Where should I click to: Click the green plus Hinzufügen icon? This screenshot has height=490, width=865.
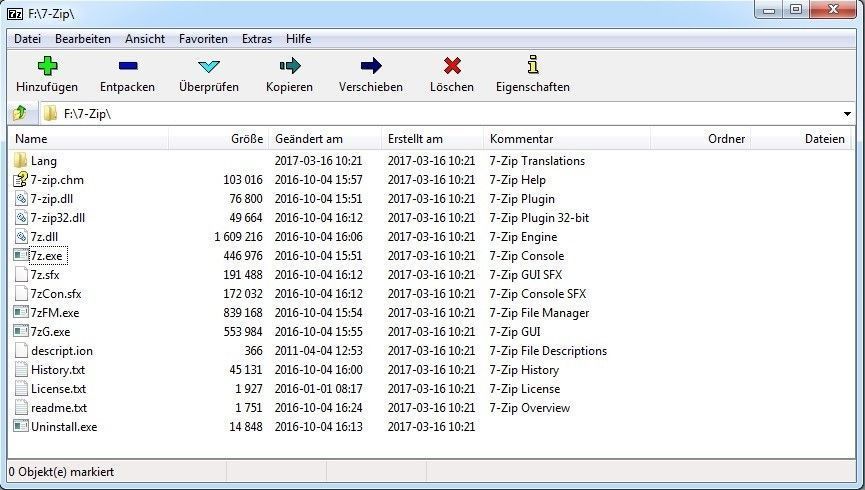pos(47,66)
